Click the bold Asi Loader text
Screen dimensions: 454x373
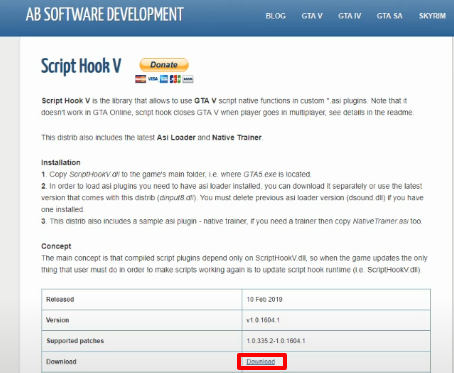pyautogui.click(x=176, y=137)
